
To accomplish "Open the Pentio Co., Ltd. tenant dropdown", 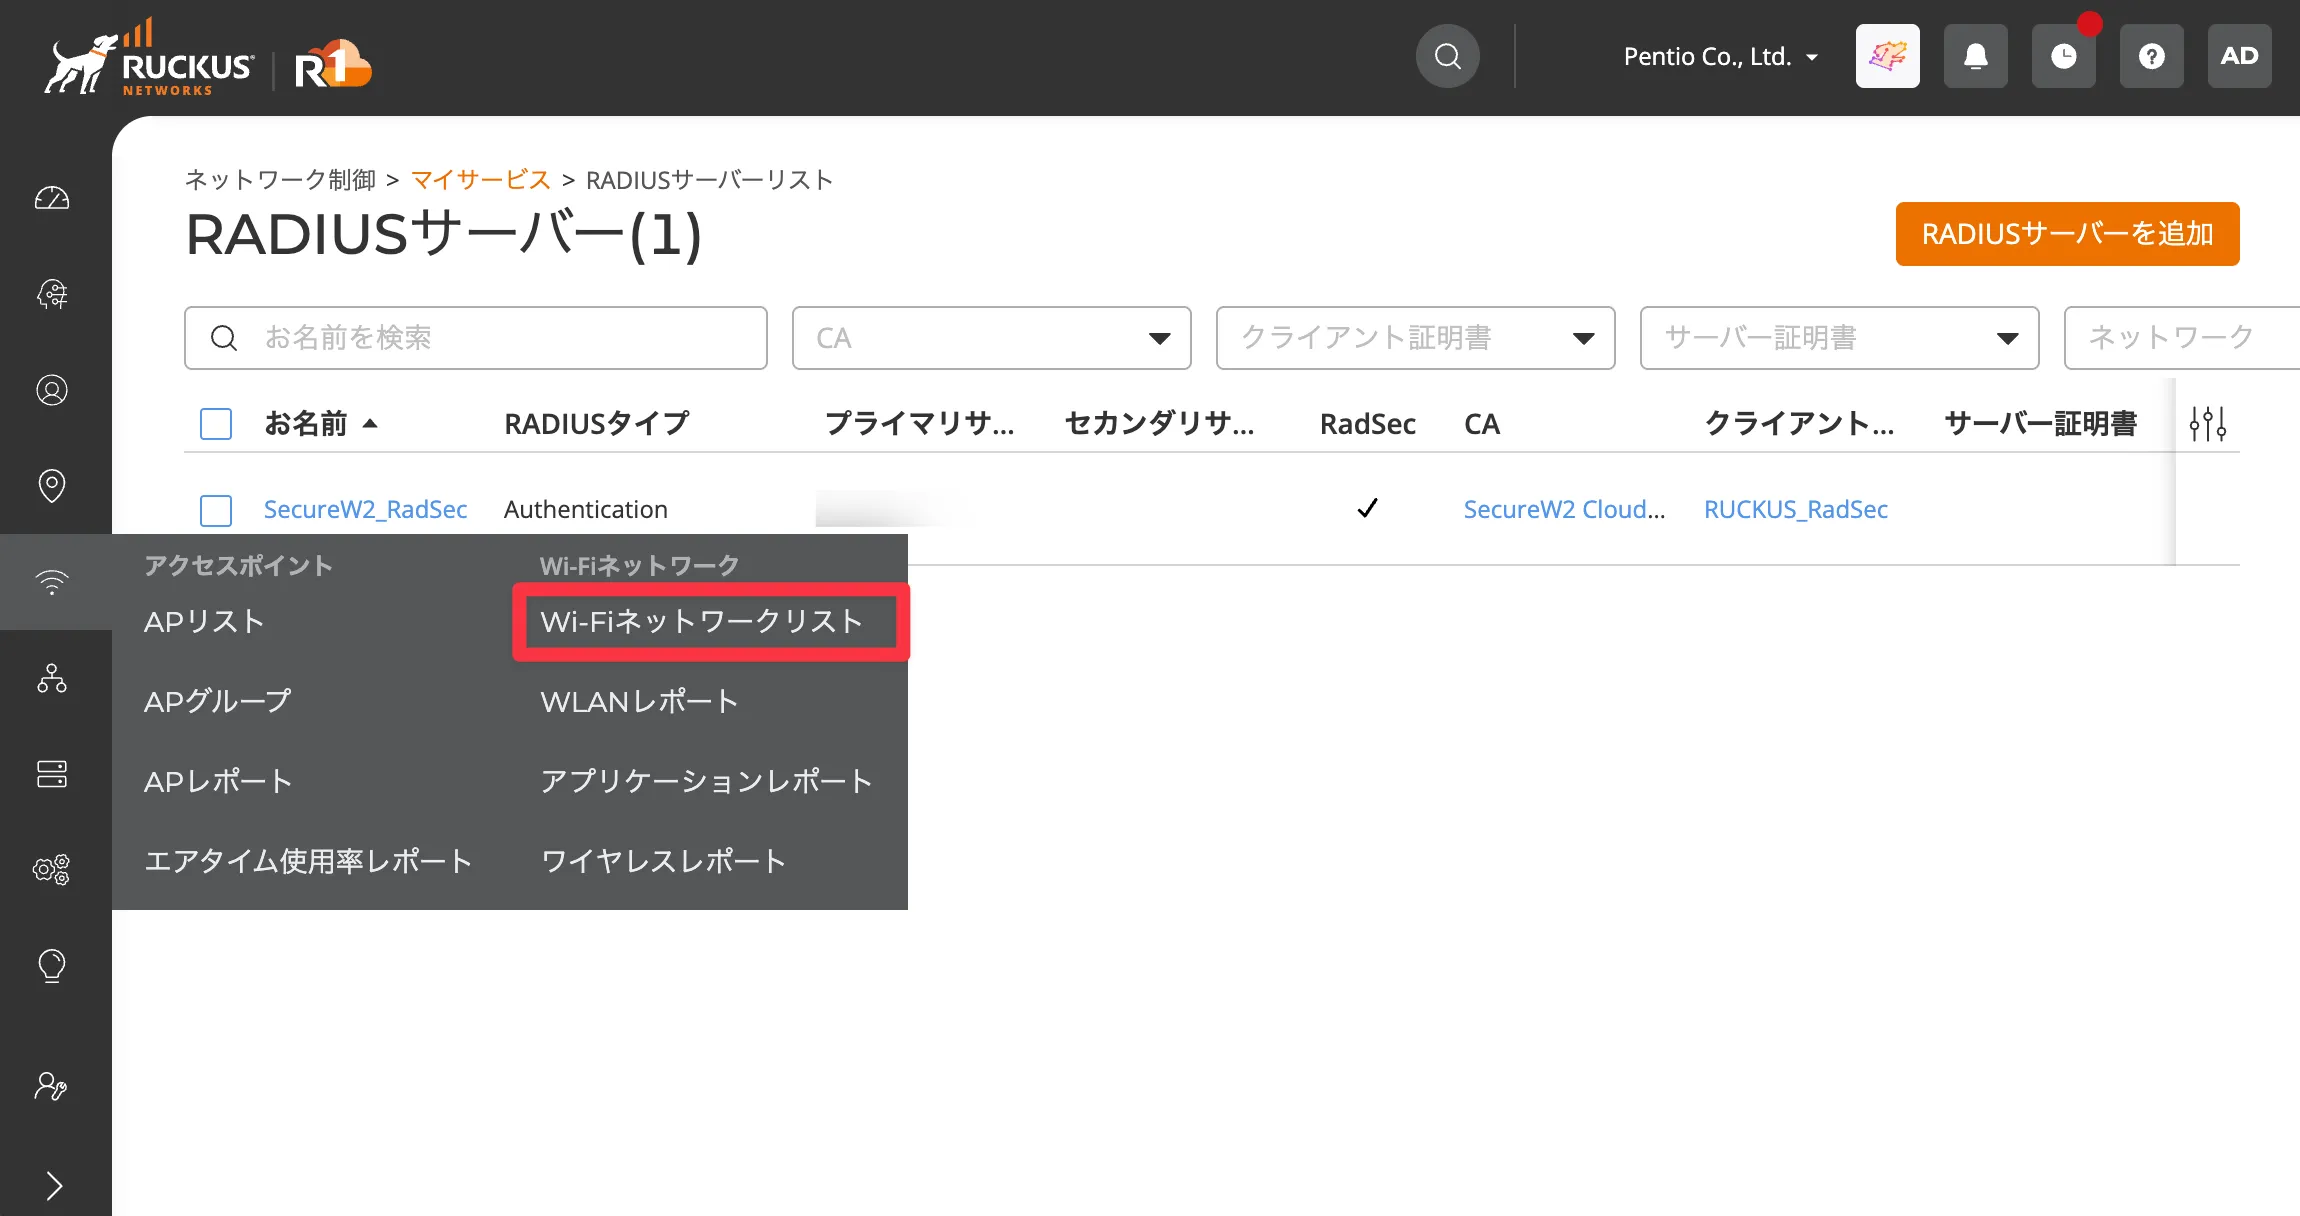I will 1720,57.
